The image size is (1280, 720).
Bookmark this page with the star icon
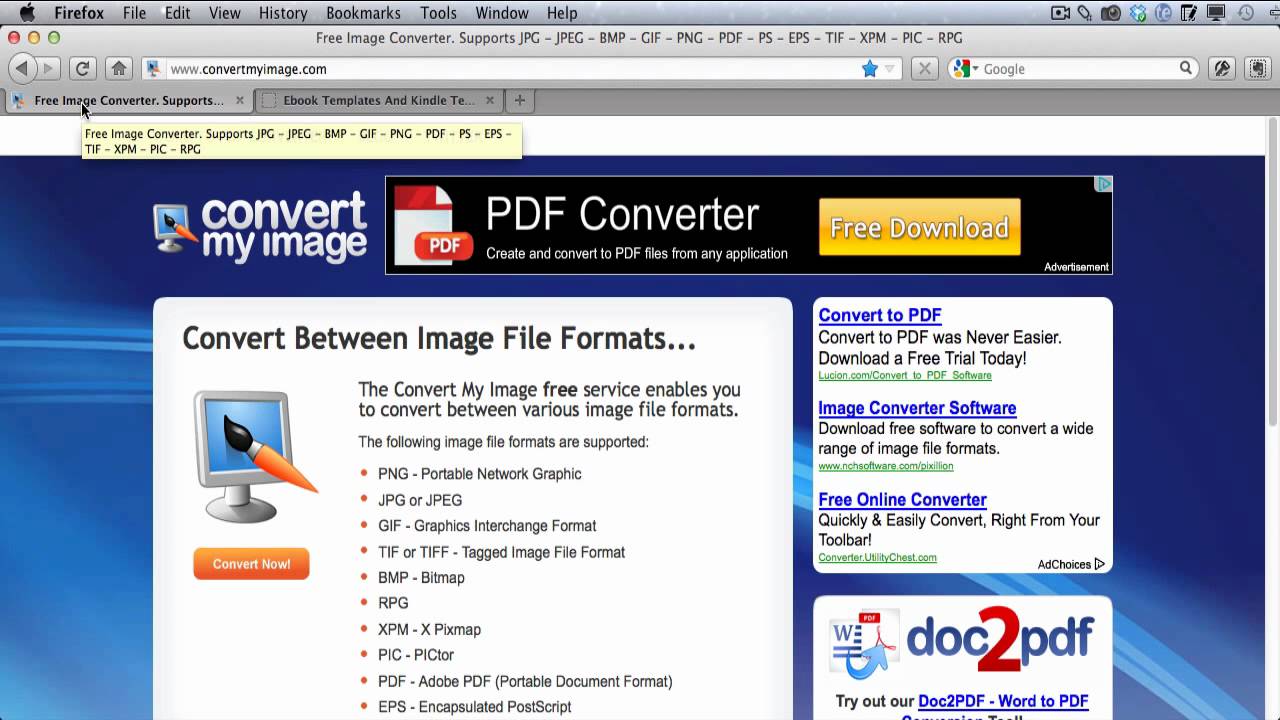(869, 69)
